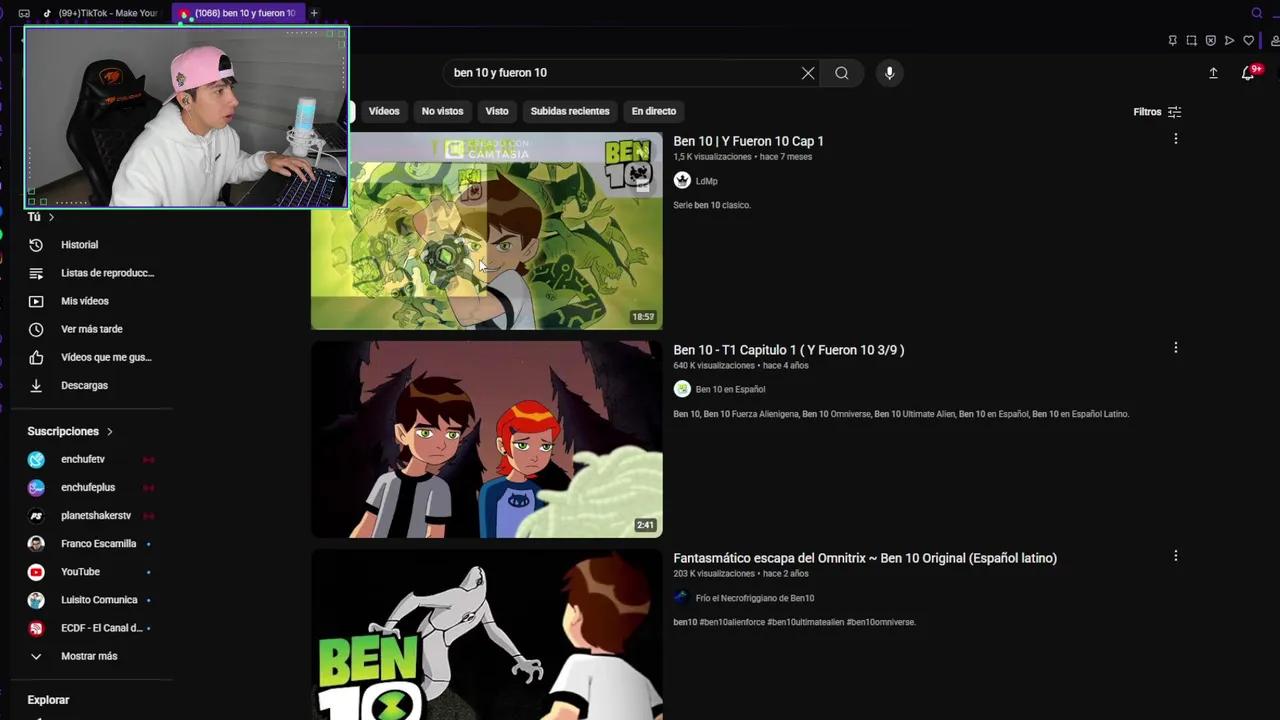This screenshot has width=1280, height=720.
Task: Click the browser snapshot selection icon
Action: (x=1191, y=41)
